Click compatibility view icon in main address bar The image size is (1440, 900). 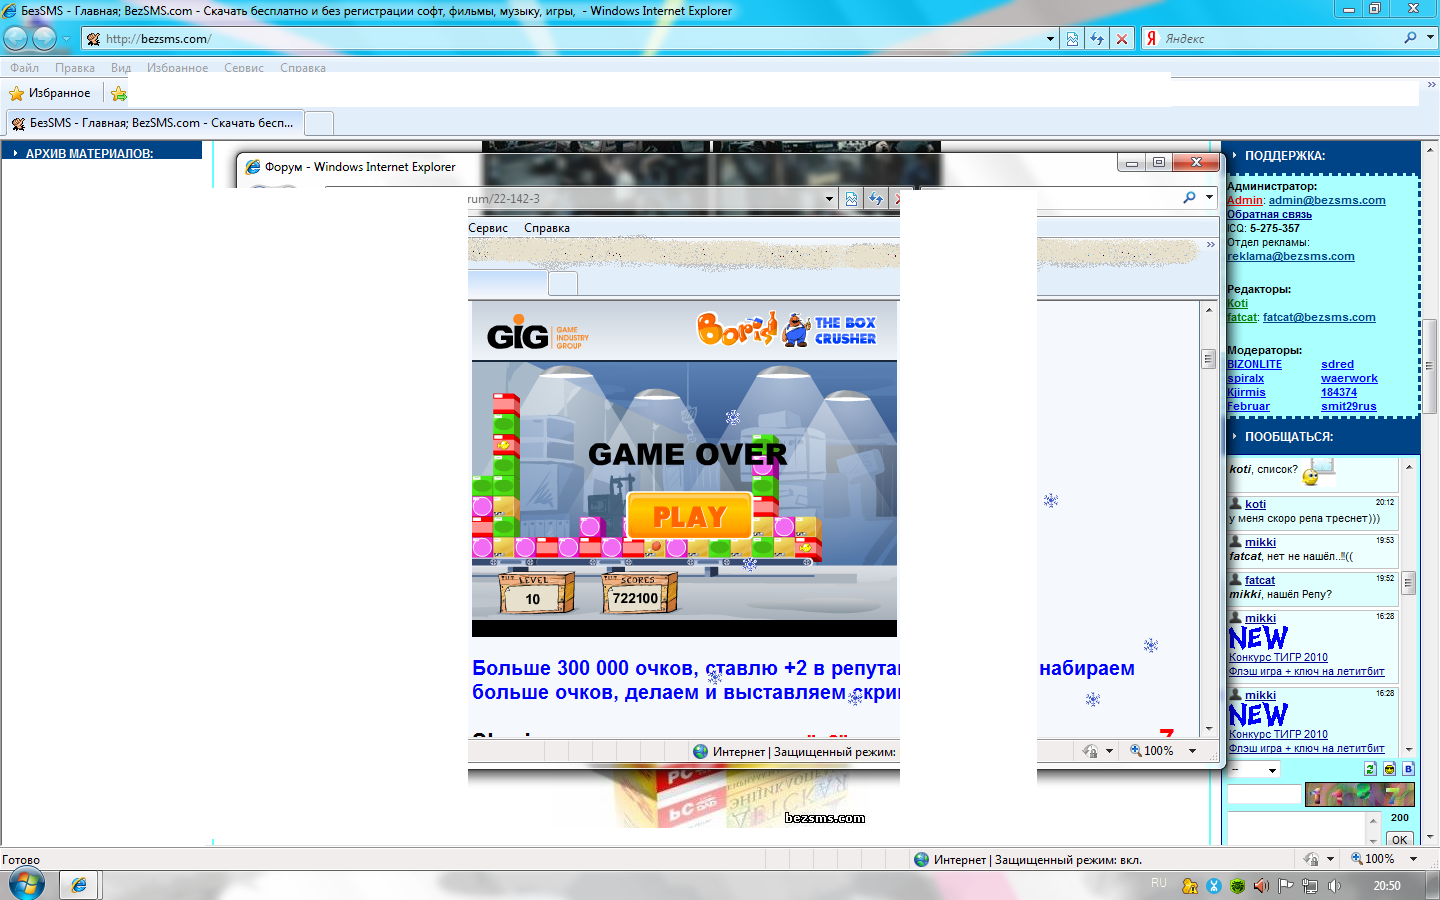1072,39
